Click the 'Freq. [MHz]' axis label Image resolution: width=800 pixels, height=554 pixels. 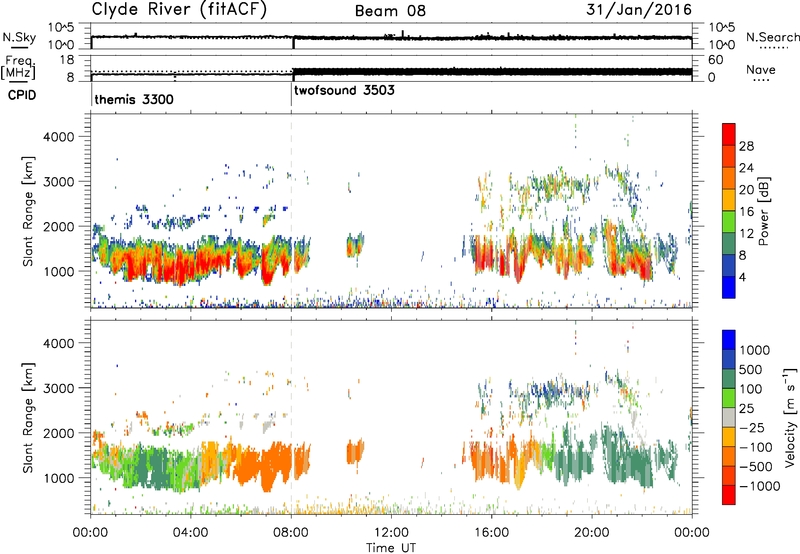click(x=19, y=67)
